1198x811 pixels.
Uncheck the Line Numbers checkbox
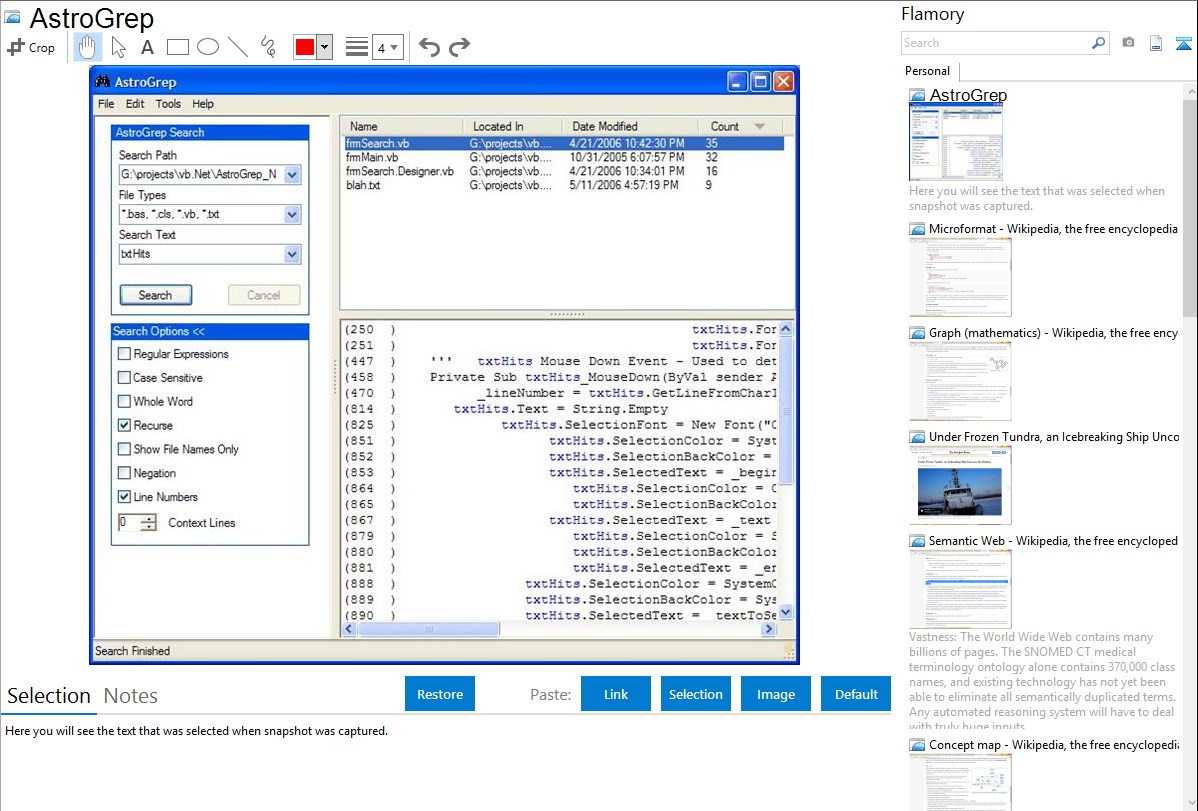124,497
